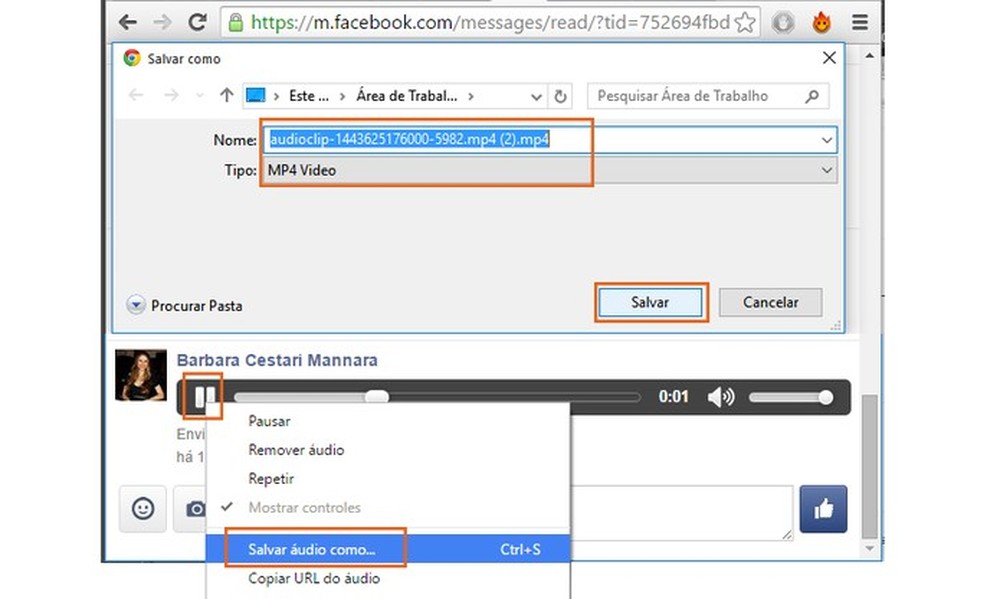Viewport: 1000px width, 599px height.
Task: Mute the audio via the speaker icon
Action: [x=720, y=397]
